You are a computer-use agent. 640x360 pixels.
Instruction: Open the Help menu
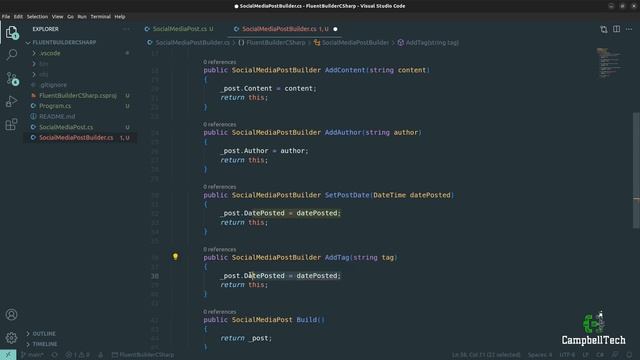tap(120, 17)
